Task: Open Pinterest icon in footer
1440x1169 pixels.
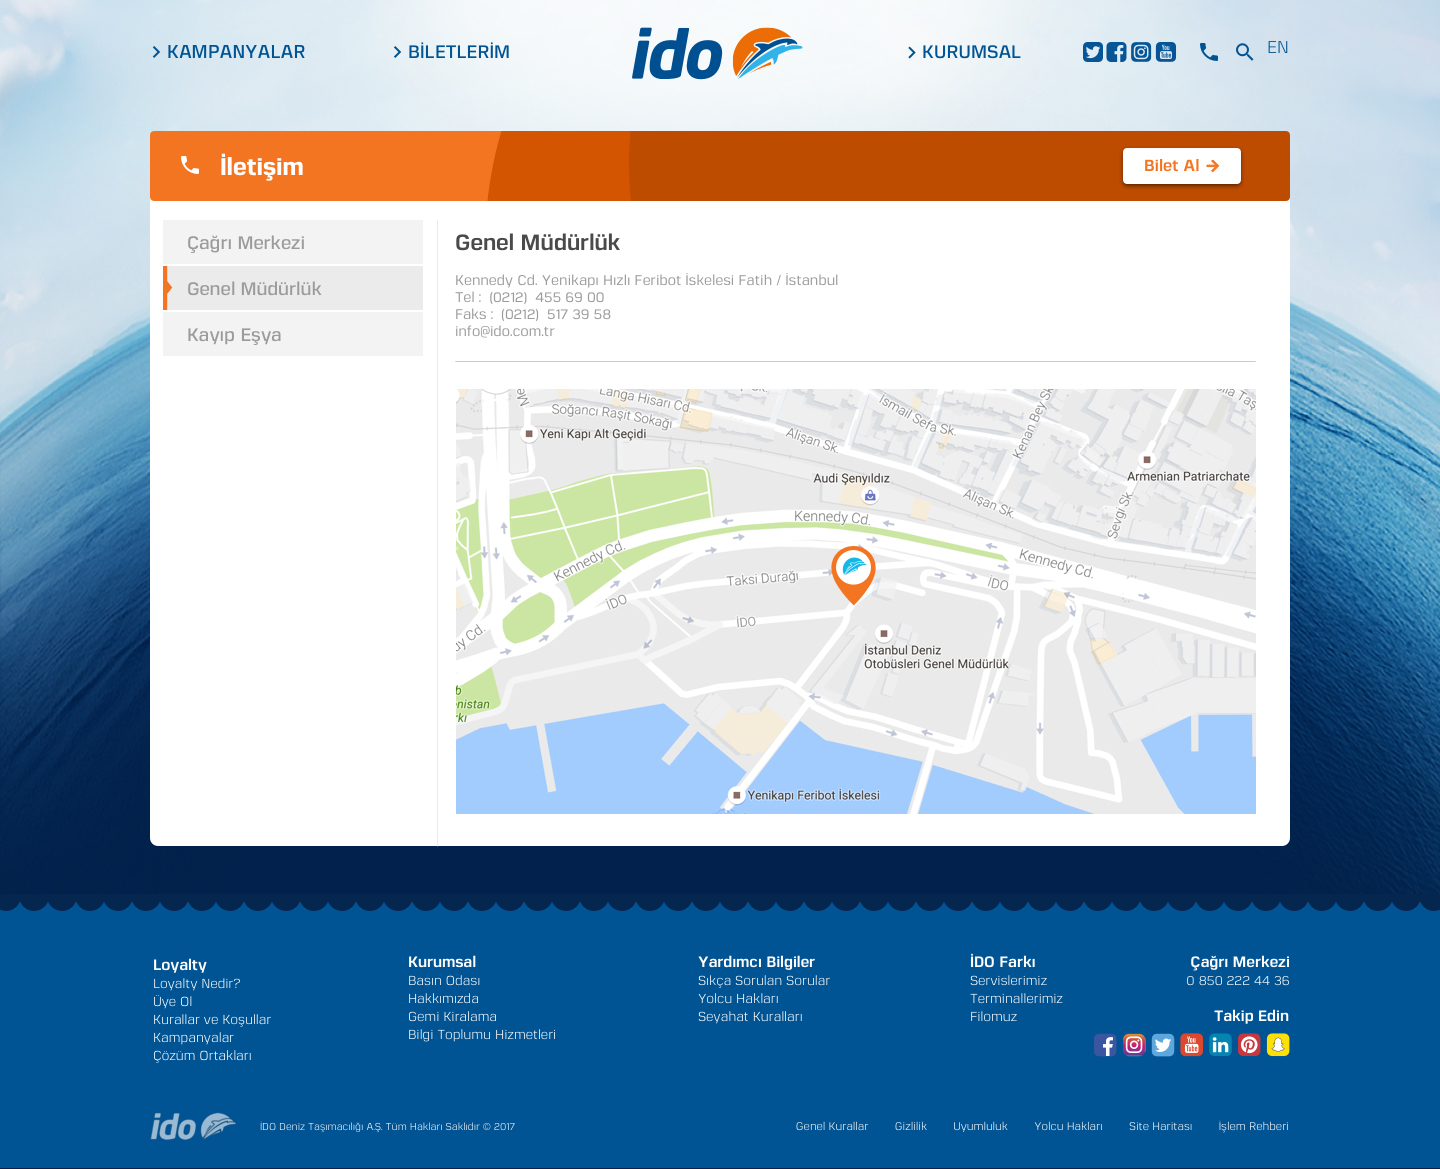Action: coord(1249,1045)
